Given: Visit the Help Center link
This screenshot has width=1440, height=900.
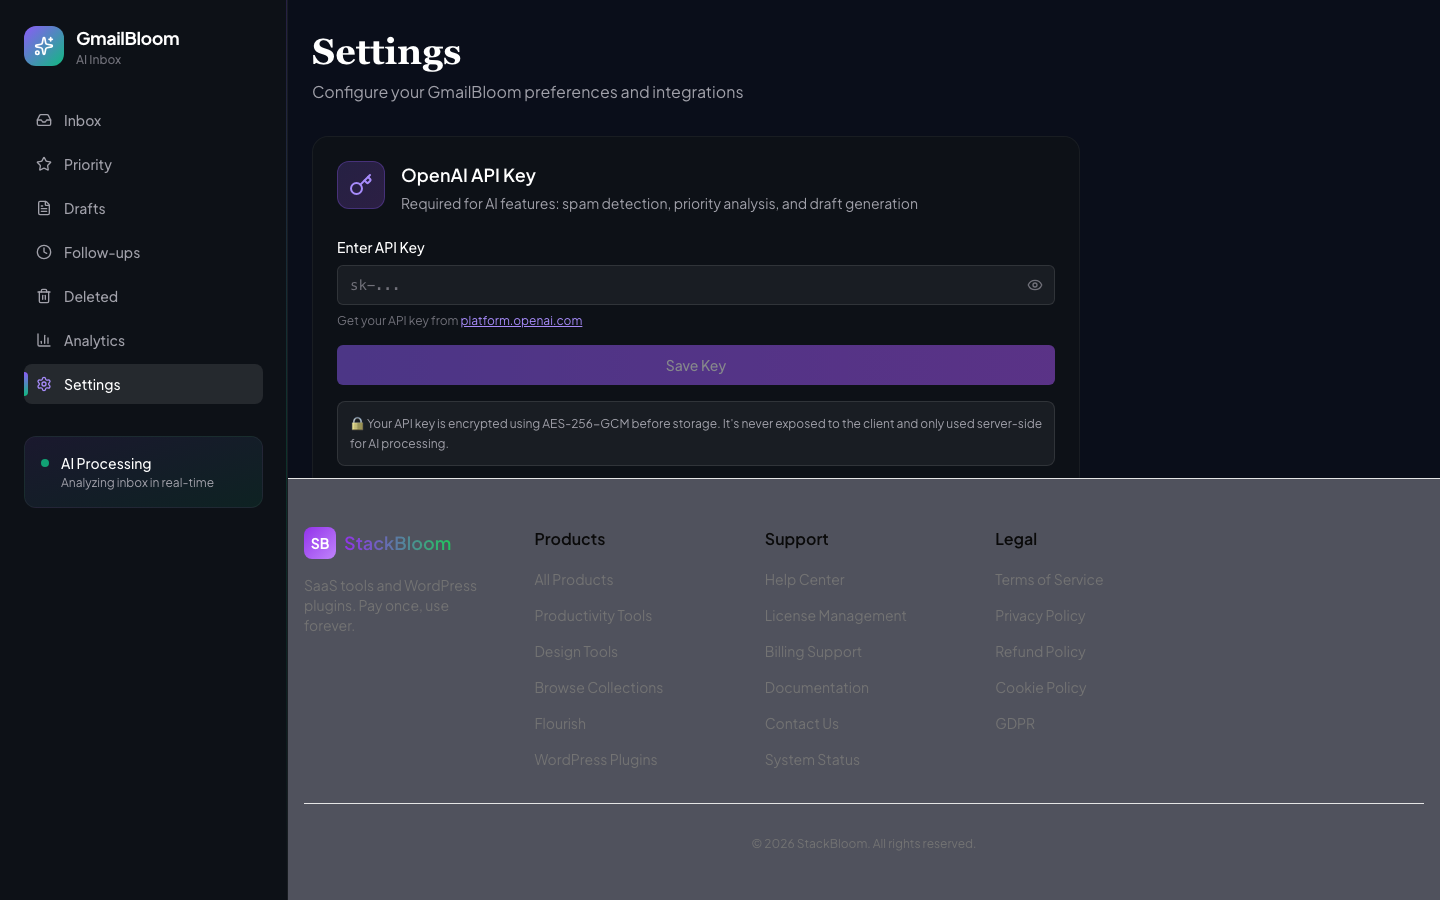Looking at the screenshot, I should point(804,580).
